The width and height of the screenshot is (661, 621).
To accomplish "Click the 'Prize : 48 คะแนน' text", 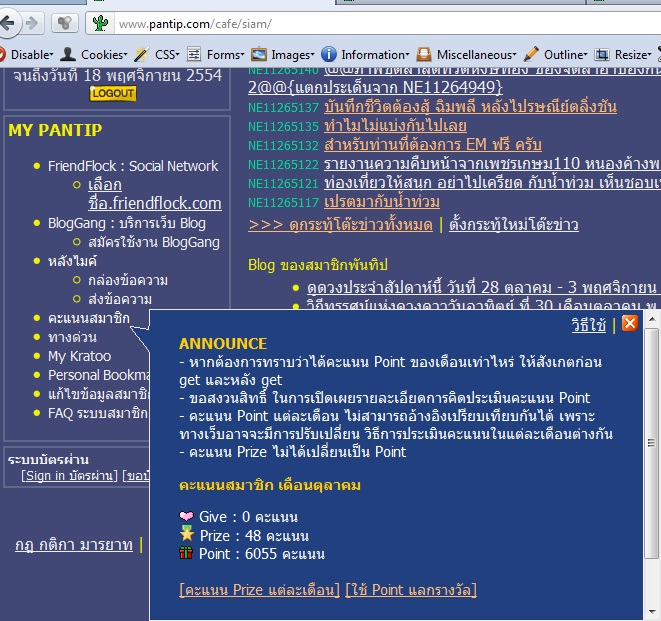I will (x=254, y=536).
